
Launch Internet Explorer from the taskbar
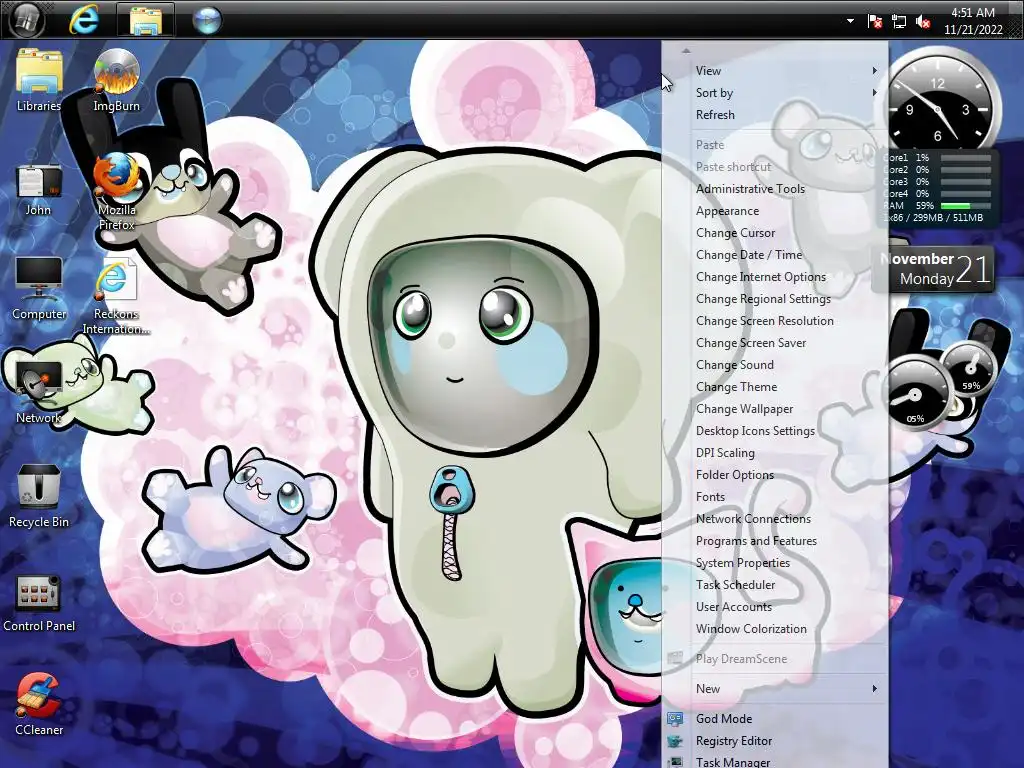(x=84, y=20)
